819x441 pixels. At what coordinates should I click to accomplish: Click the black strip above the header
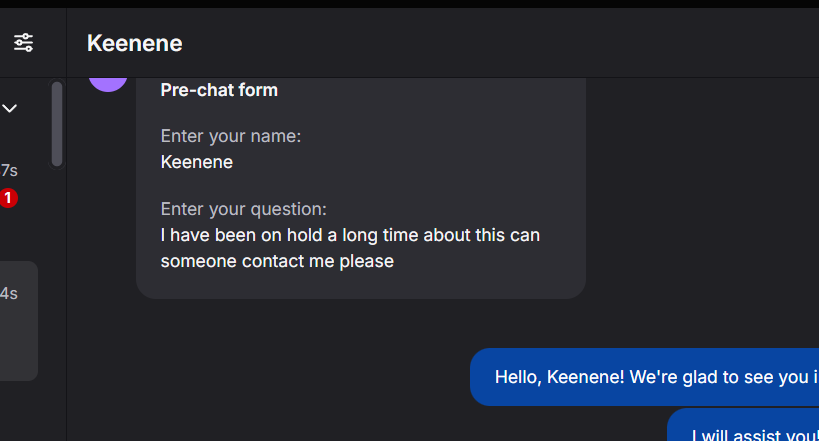[x=410, y=4]
